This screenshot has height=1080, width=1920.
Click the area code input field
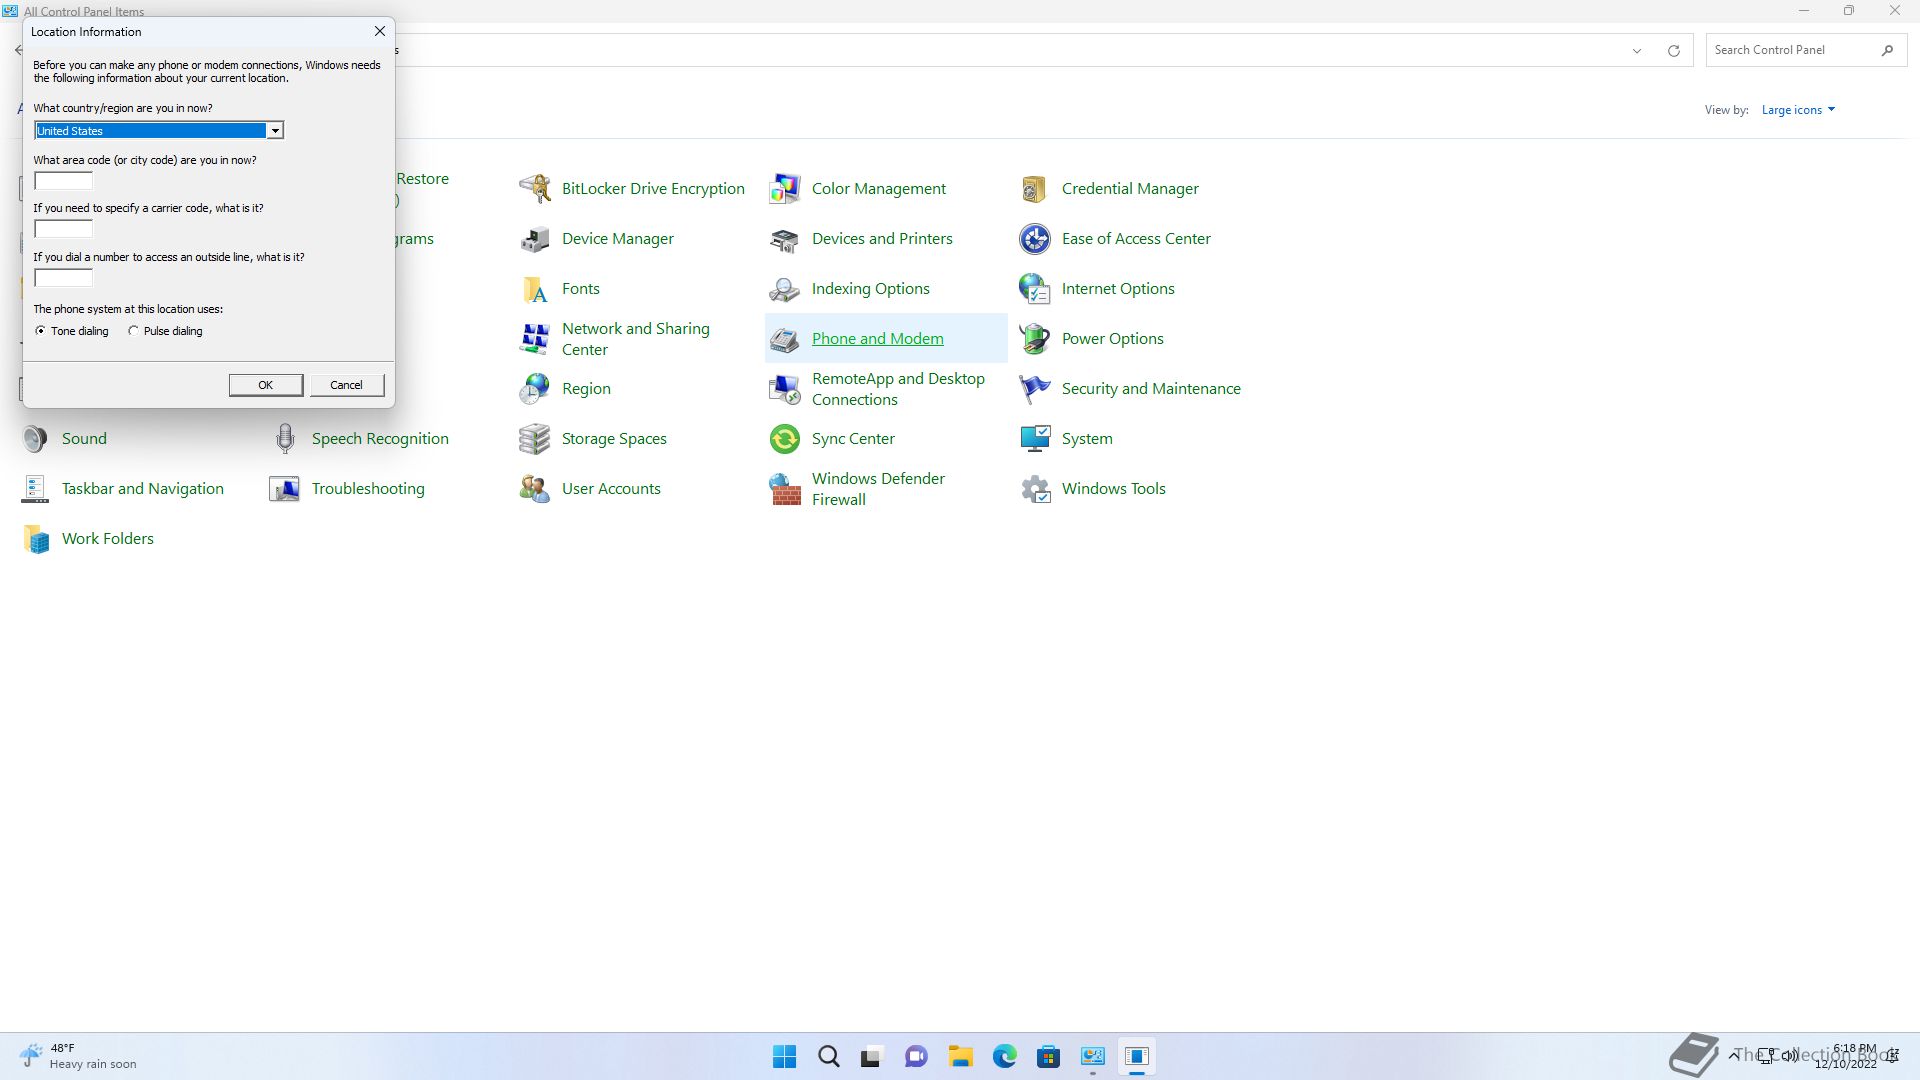64,181
